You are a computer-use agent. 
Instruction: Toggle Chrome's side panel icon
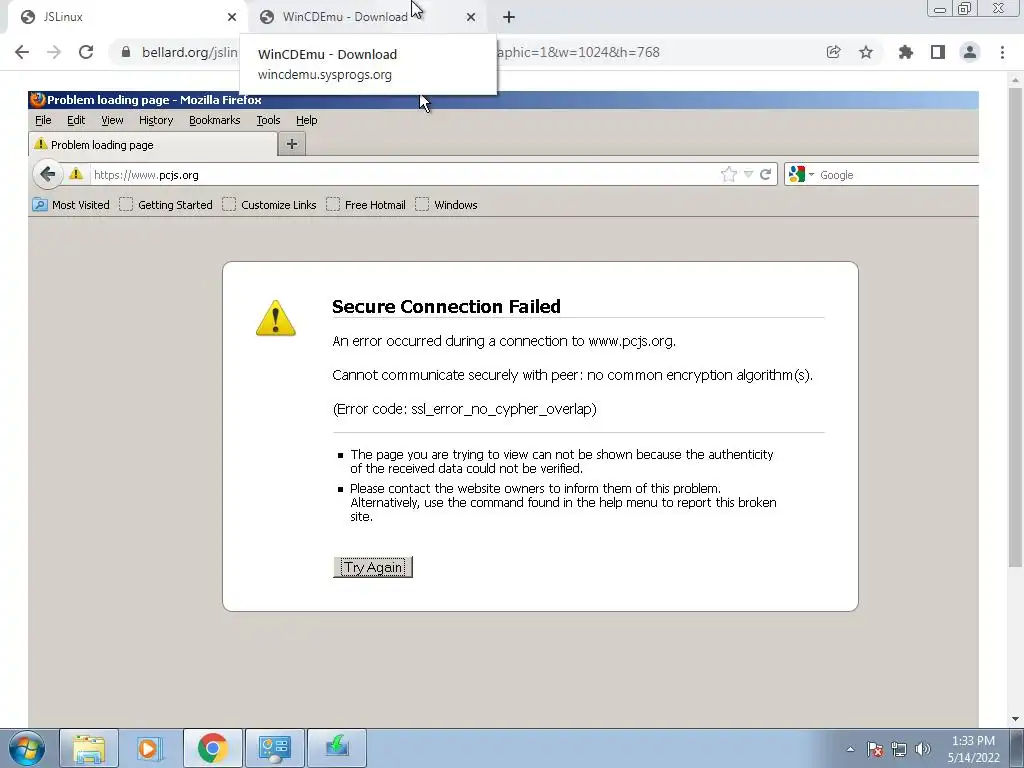(x=938, y=52)
